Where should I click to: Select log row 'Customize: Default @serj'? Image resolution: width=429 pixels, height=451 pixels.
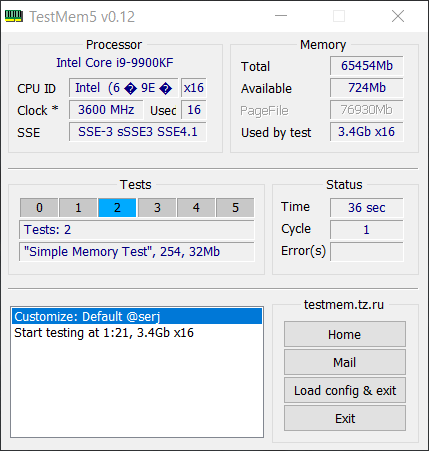(x=137, y=316)
